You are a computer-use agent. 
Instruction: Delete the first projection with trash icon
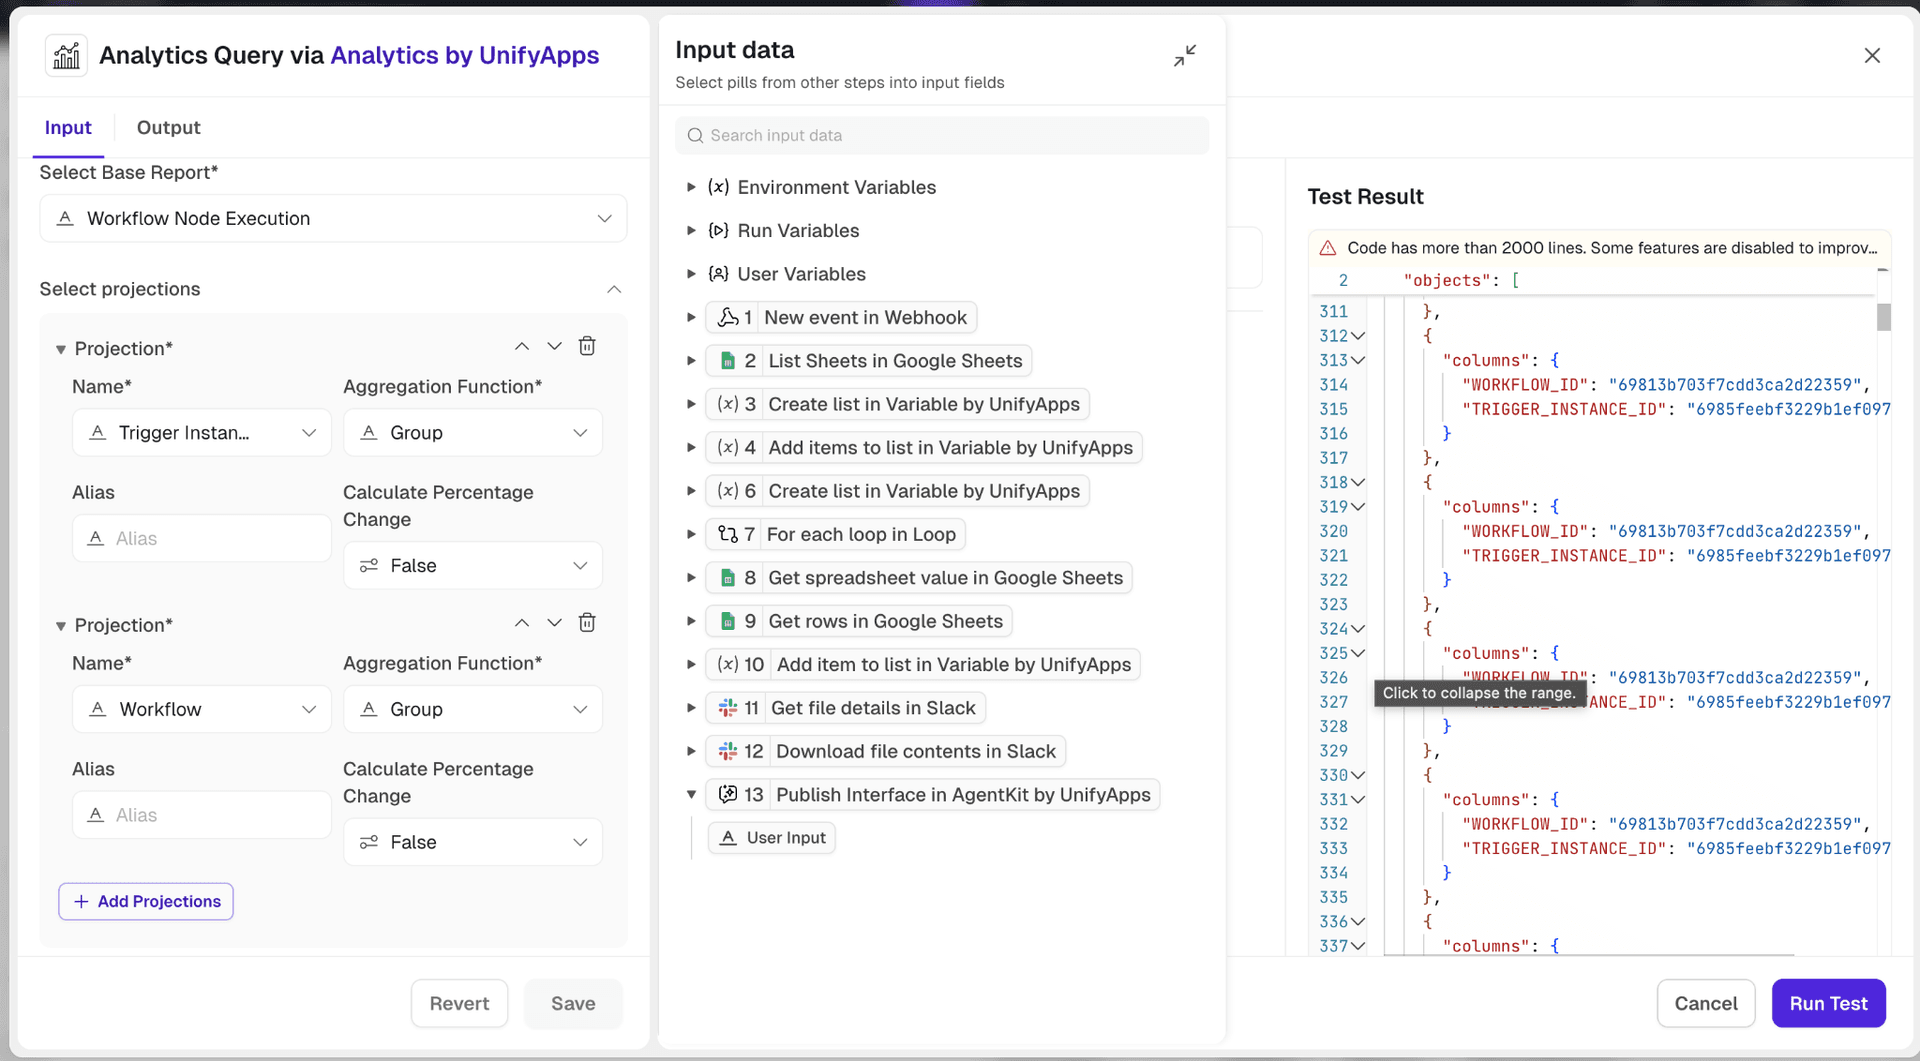click(587, 346)
